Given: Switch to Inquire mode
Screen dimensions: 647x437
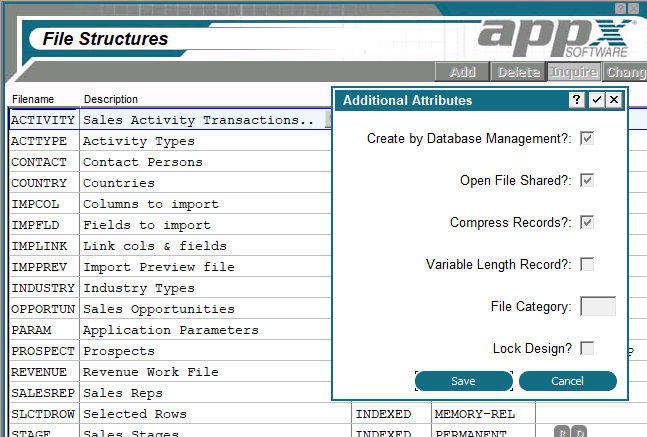Looking at the screenshot, I should (574, 72).
